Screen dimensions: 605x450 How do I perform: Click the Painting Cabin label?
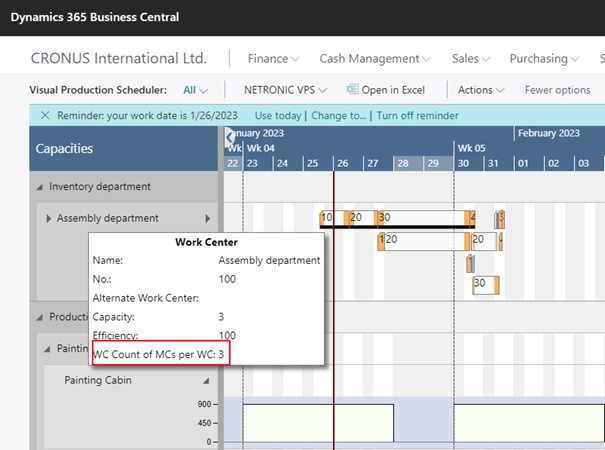[98, 380]
